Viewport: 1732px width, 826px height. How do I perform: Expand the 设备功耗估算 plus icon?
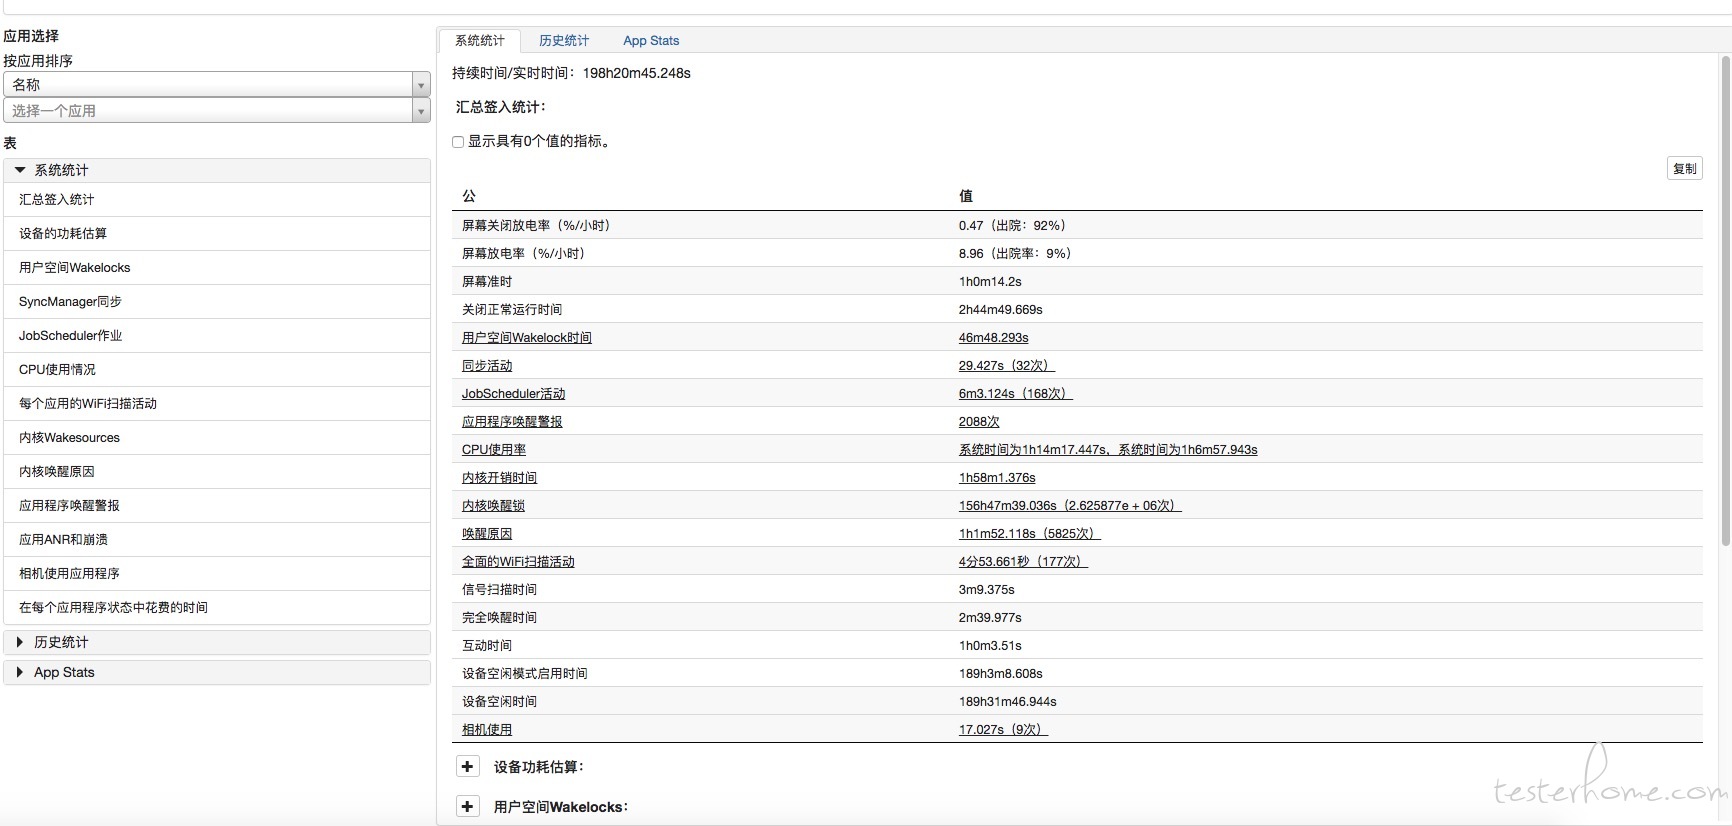pyautogui.click(x=467, y=767)
